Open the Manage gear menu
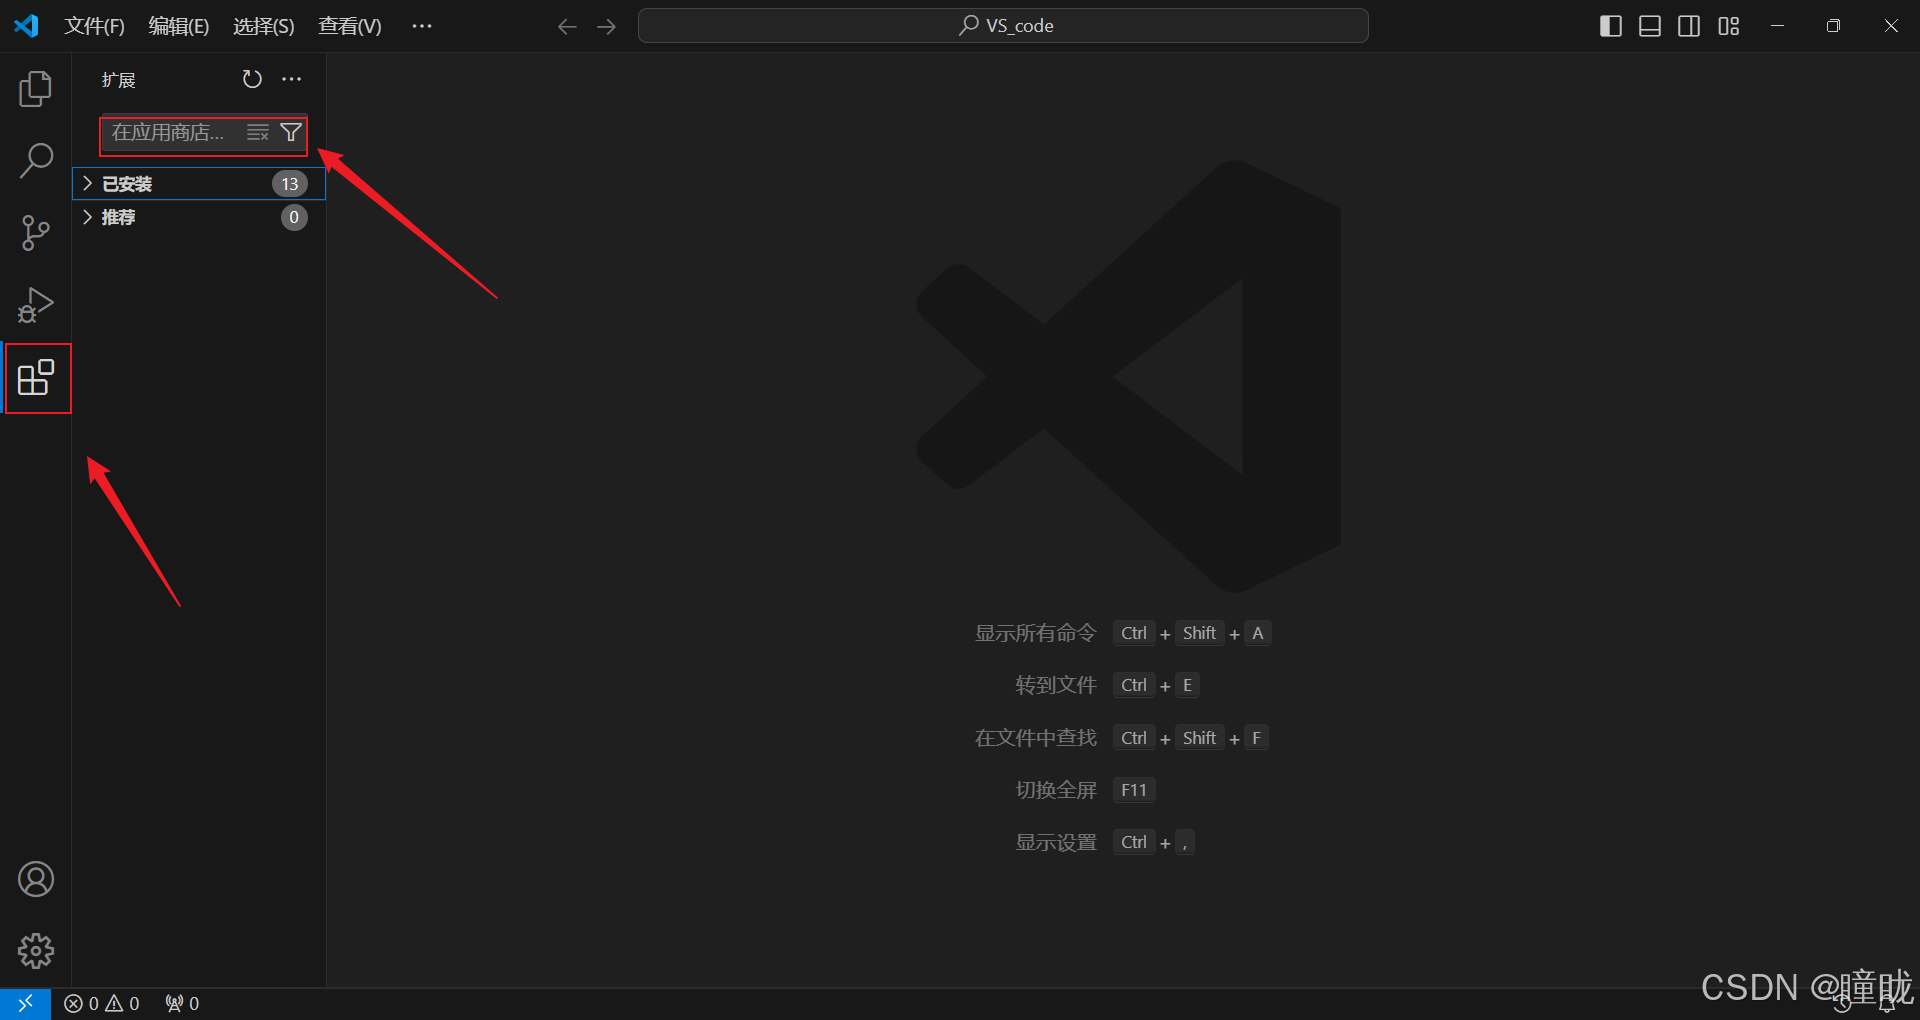This screenshot has width=1920, height=1020. (x=36, y=951)
